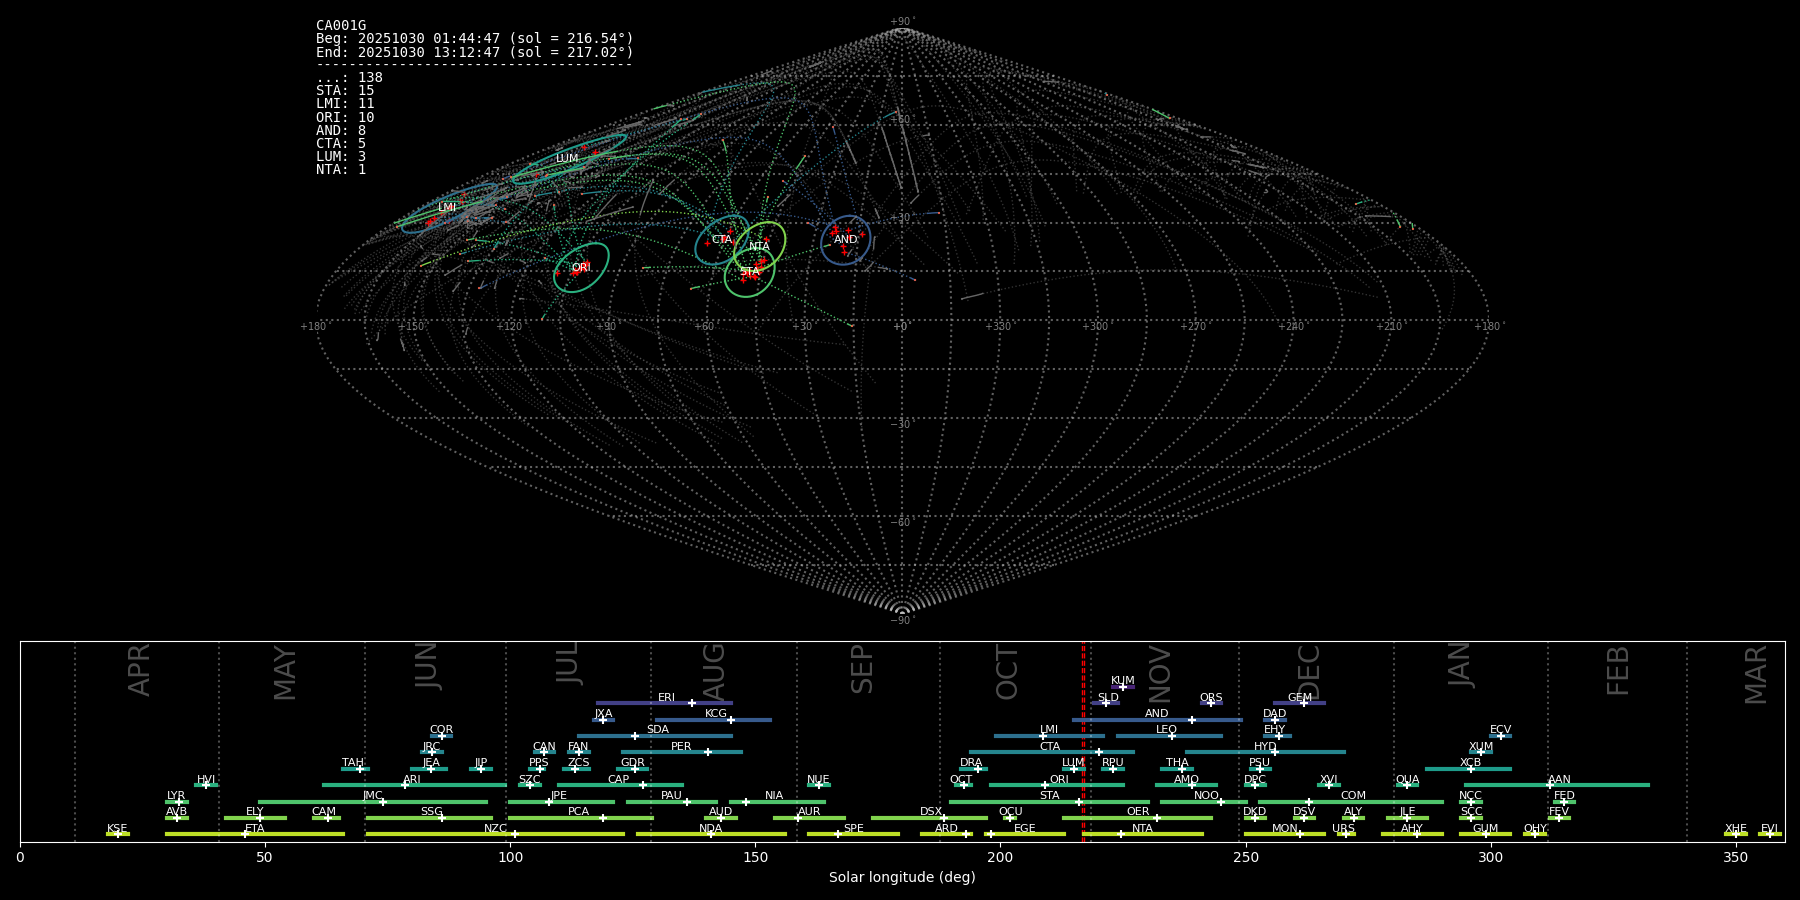The width and height of the screenshot is (1800, 900).
Task: Click the HYD shower bar in the timeline
Action: (x=1265, y=752)
